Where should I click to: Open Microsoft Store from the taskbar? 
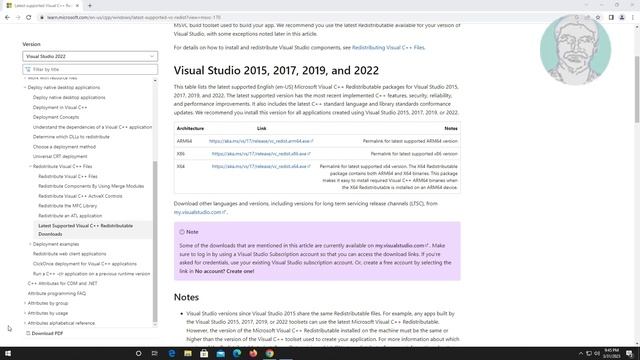[204, 353]
